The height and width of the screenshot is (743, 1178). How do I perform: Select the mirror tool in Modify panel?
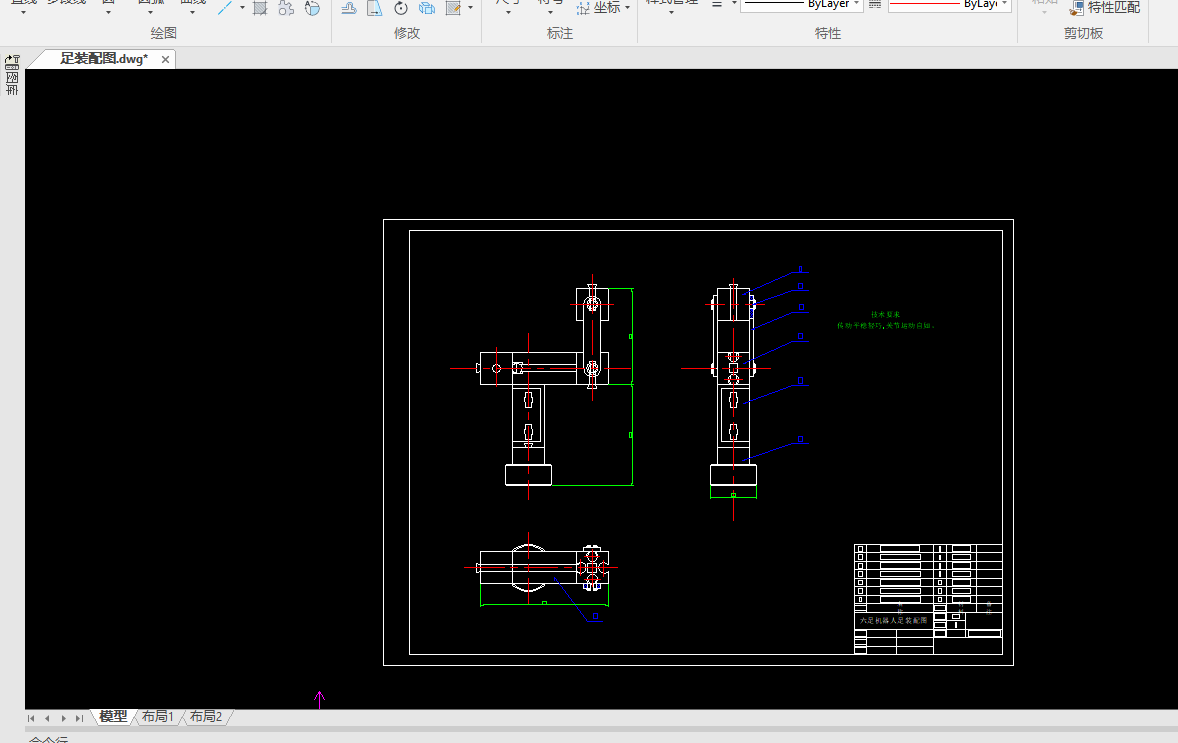(x=375, y=8)
